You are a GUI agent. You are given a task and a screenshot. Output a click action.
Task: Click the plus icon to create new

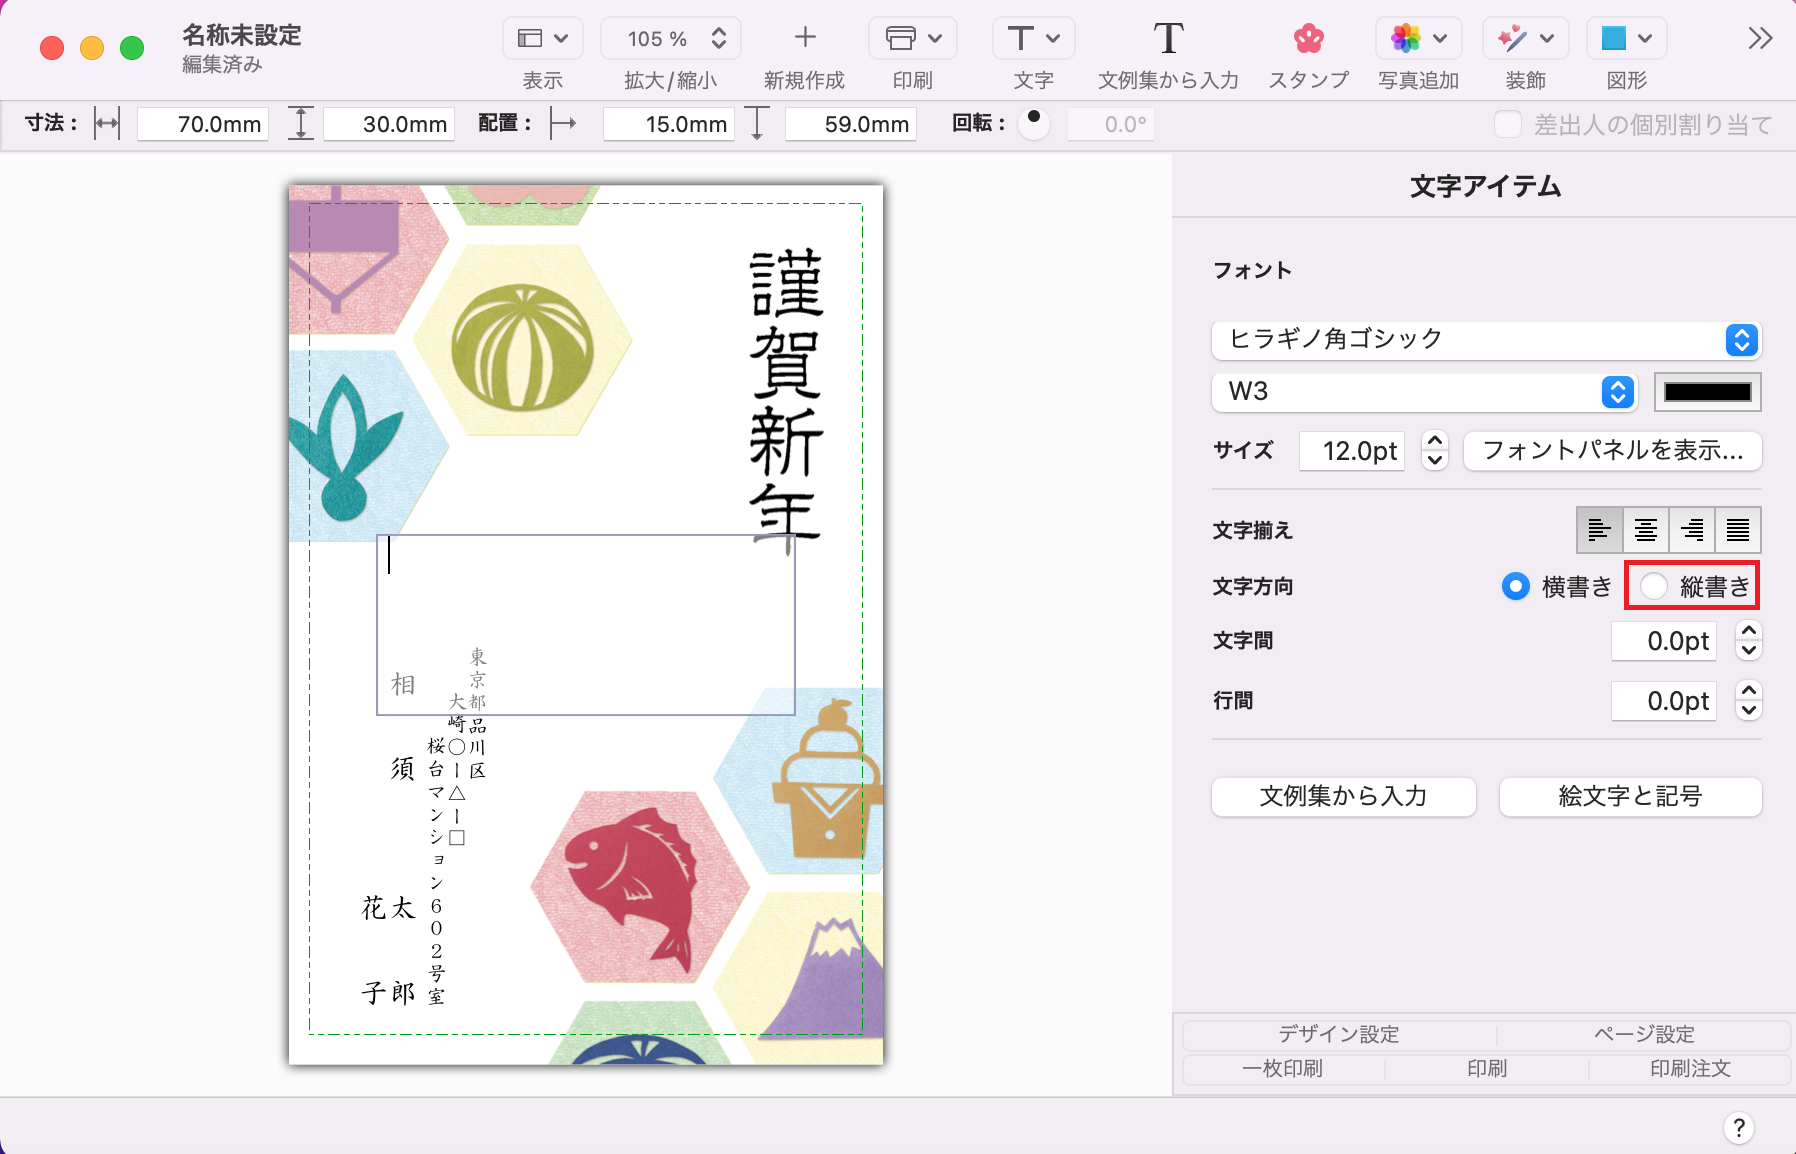pos(804,38)
